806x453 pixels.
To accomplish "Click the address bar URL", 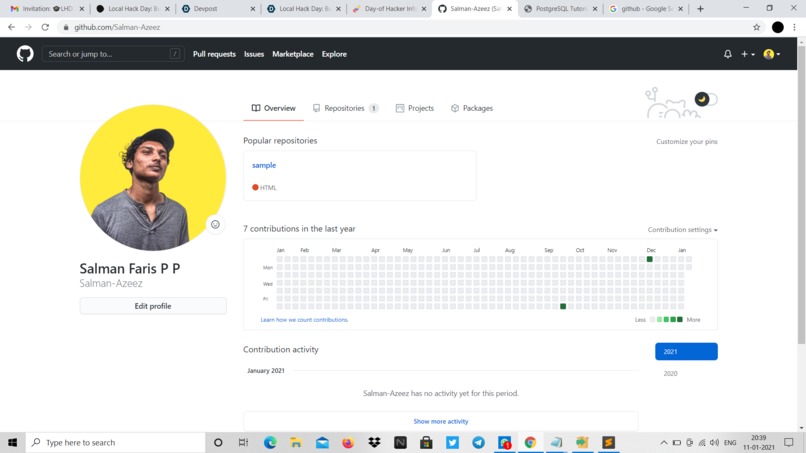I will click(117, 27).
